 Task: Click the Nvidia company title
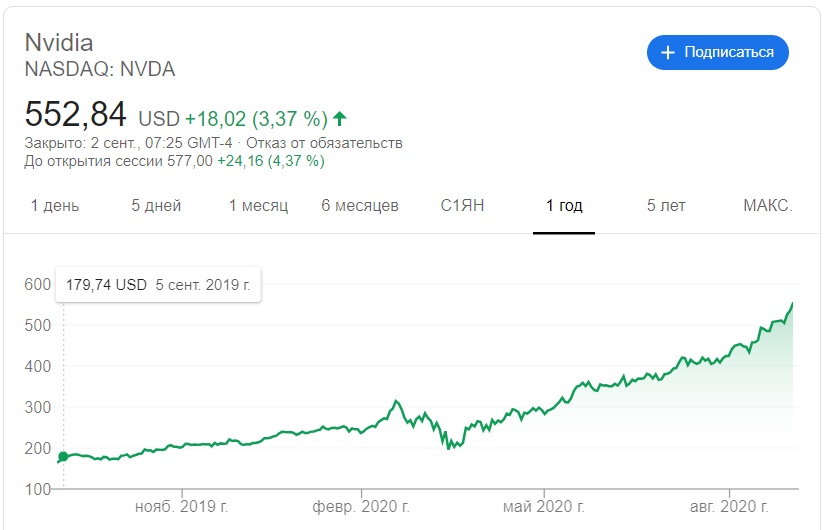[59, 44]
